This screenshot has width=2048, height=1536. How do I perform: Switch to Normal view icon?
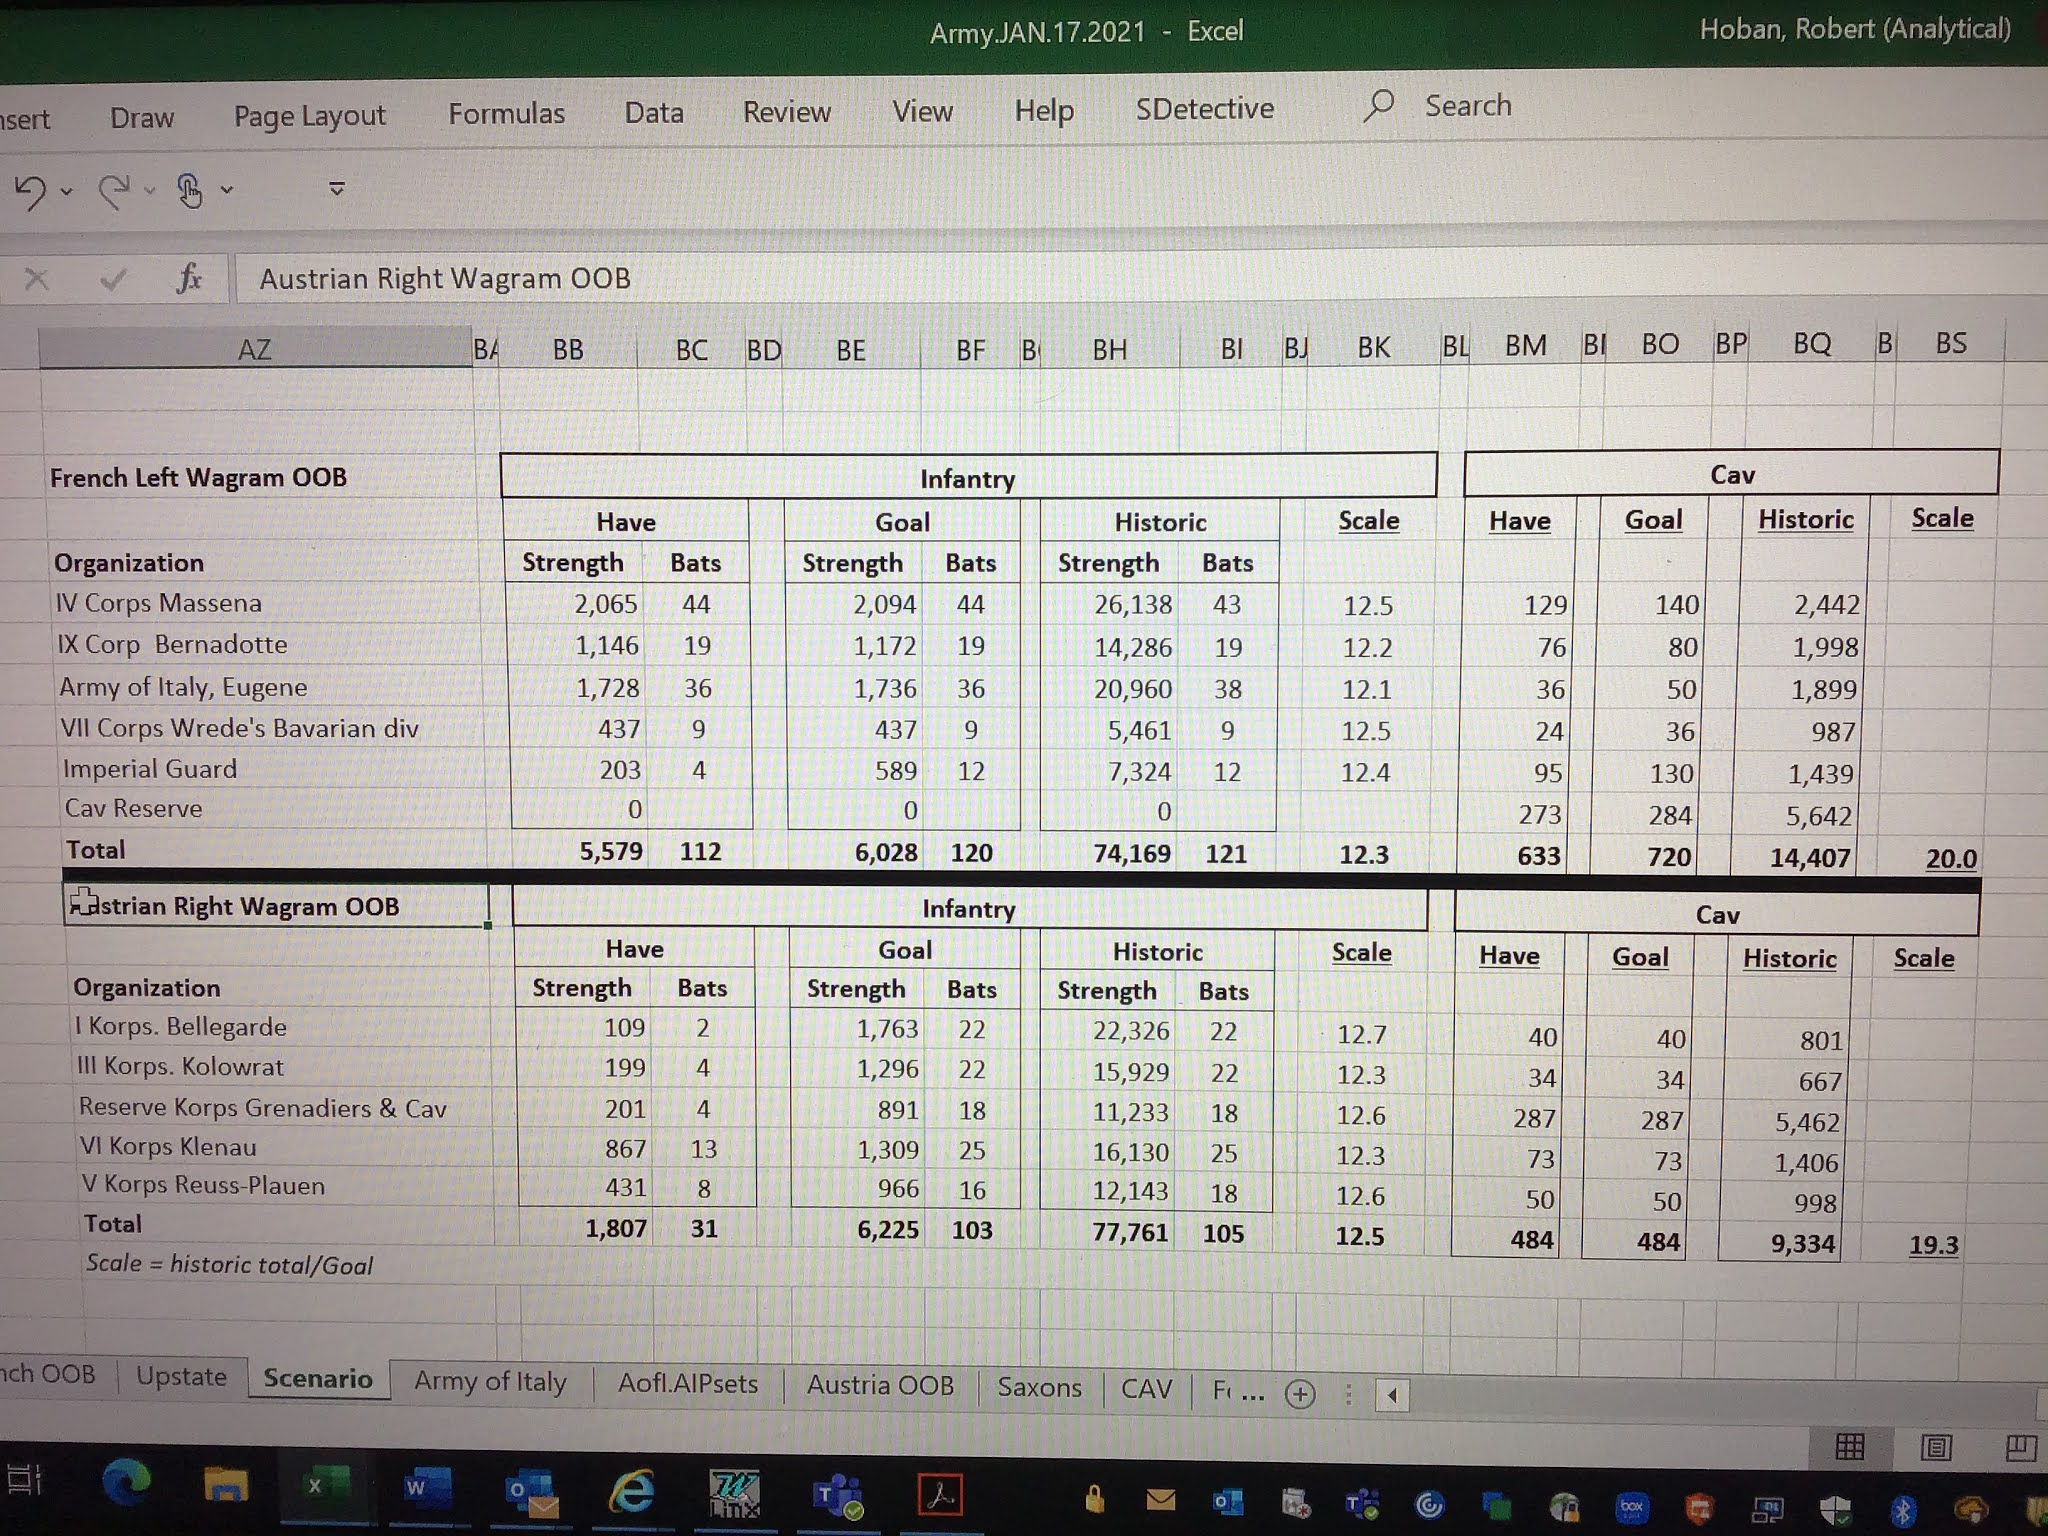1850,1446
